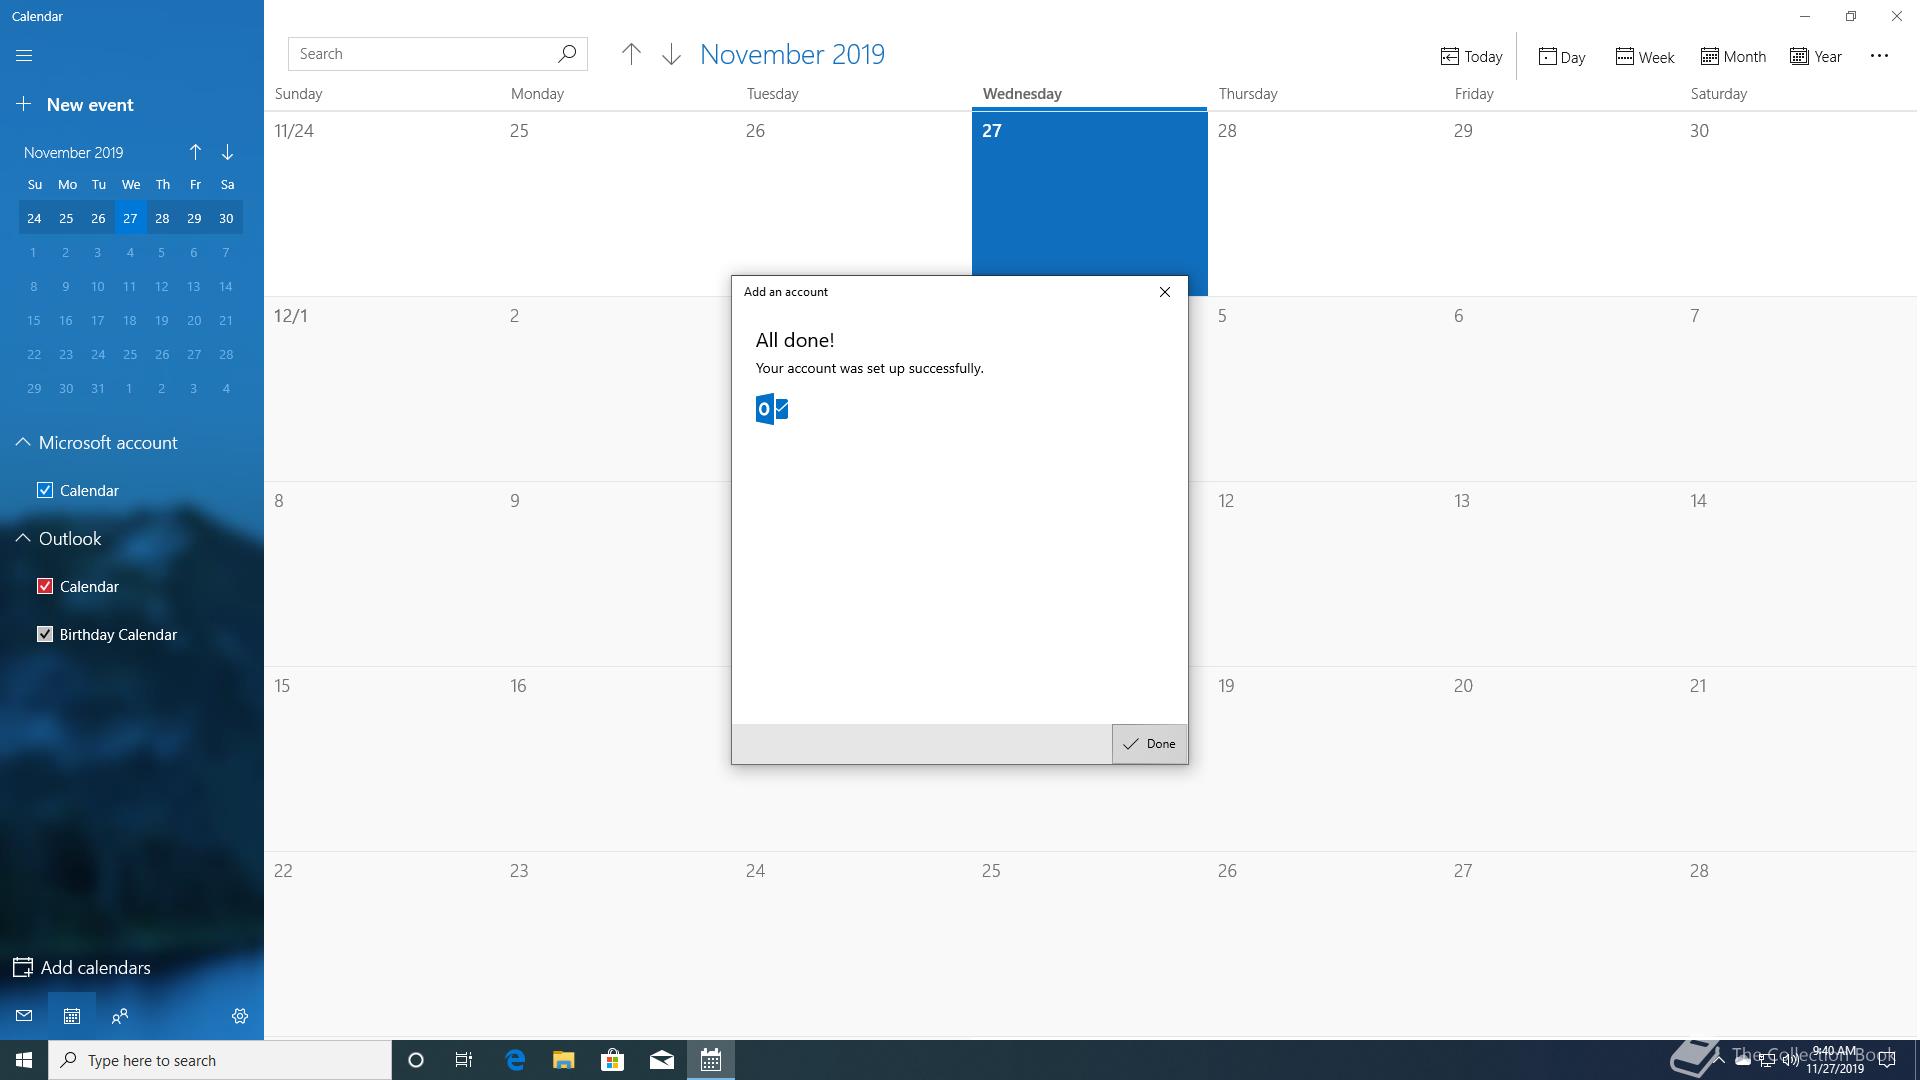Uncheck Microsoft account Calendar checkbox
Viewport: 1920px width, 1080px height.
point(45,490)
